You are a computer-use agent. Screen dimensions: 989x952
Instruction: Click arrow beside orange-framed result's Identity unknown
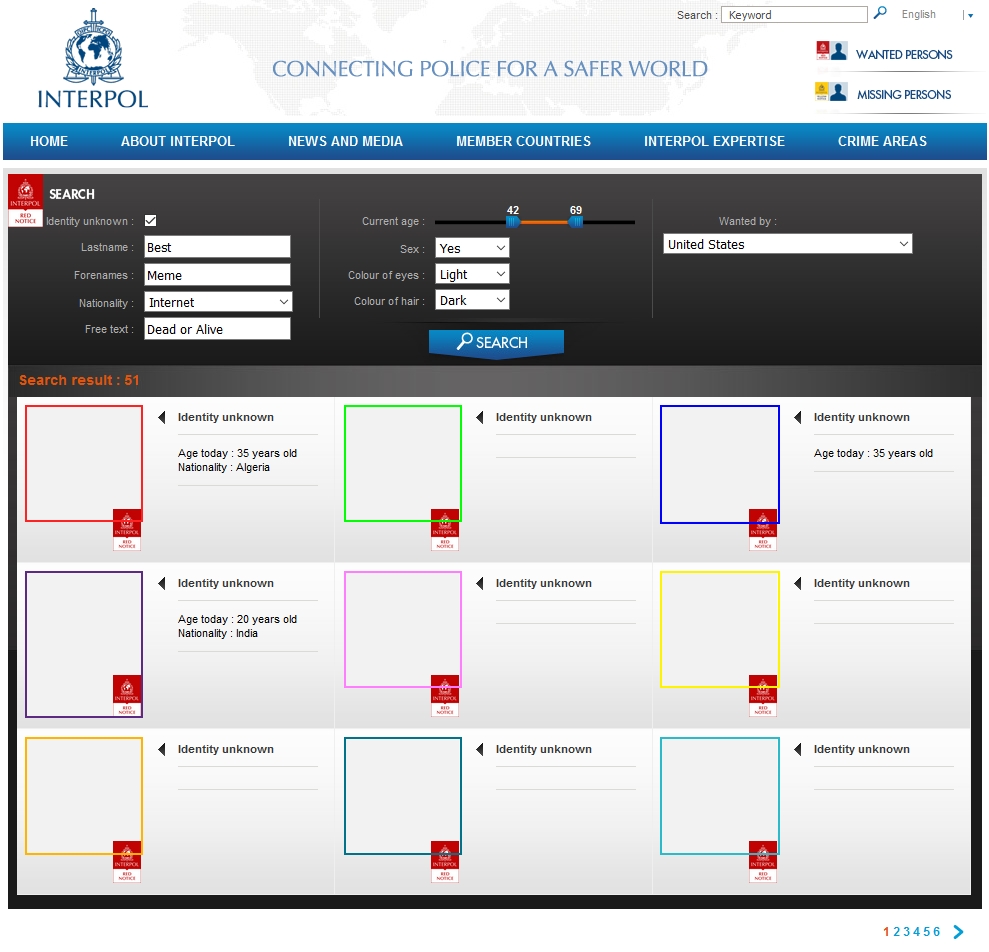coord(162,749)
